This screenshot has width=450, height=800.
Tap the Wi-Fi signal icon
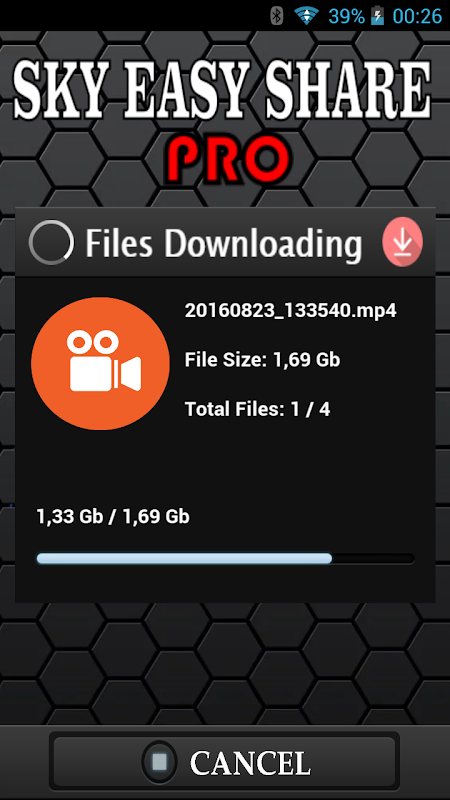(x=306, y=16)
